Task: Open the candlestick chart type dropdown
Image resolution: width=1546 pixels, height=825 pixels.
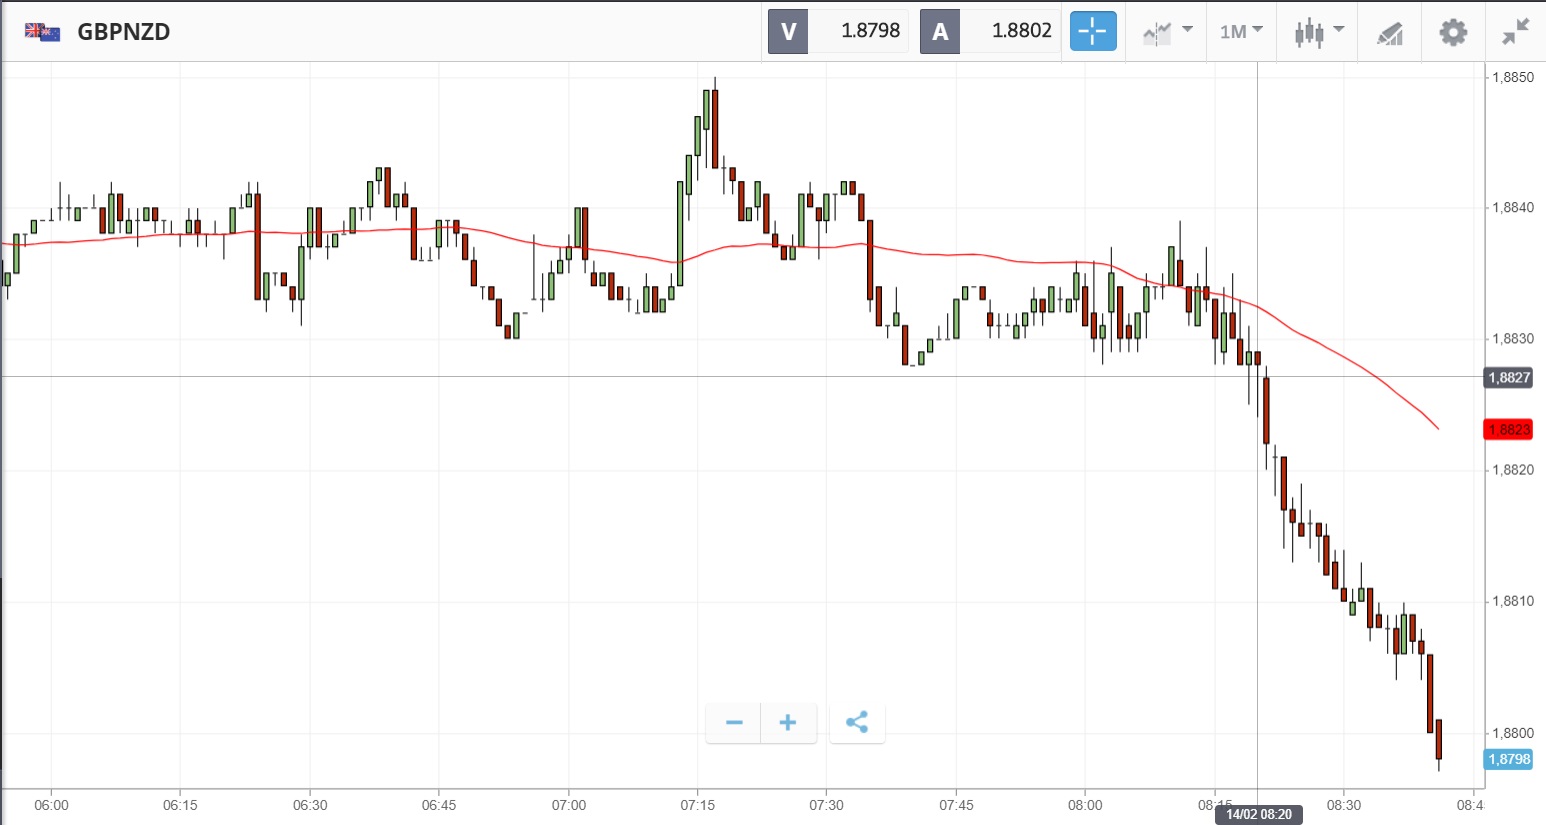Action: click(x=1318, y=32)
